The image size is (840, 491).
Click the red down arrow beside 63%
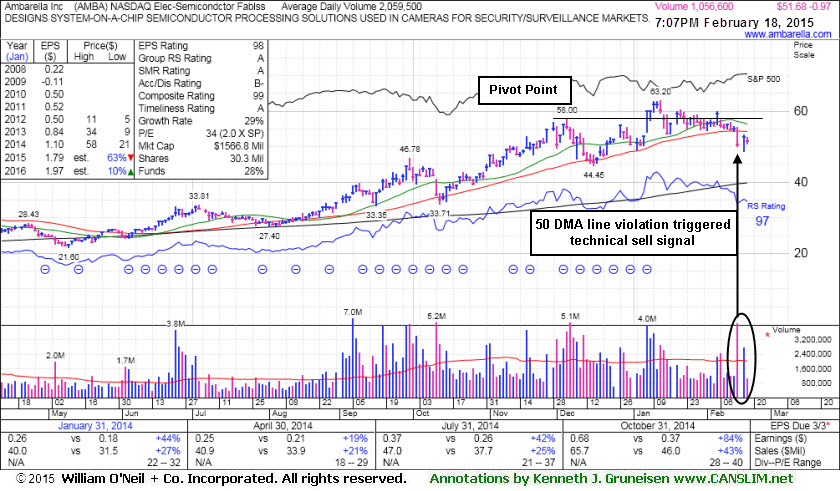[x=131, y=158]
